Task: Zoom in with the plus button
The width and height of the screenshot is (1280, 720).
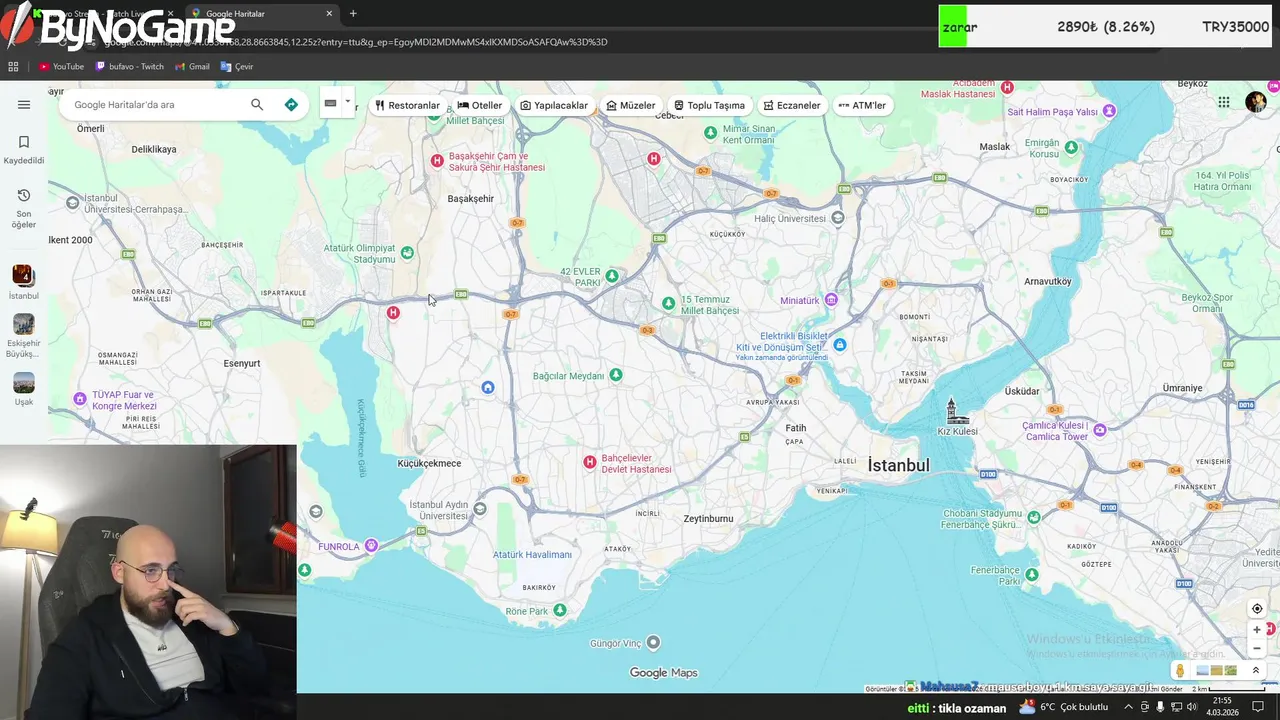Action: pos(1257,630)
